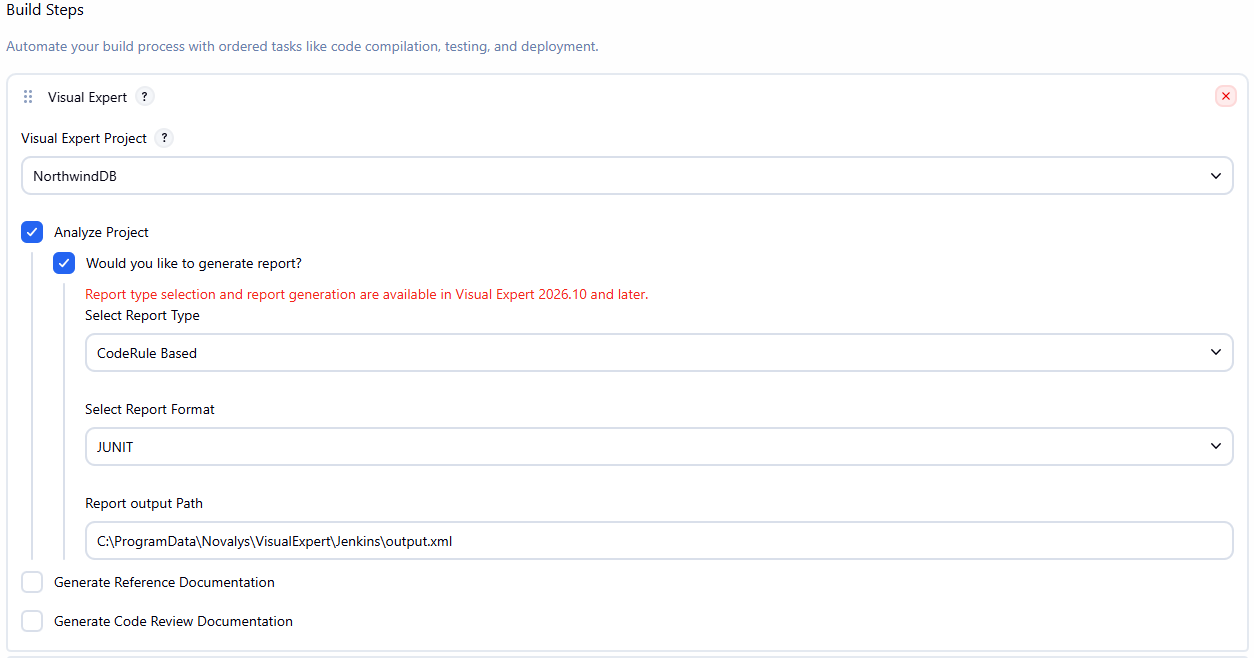1254x658 pixels.
Task: Click the Visual Expert Project label
Action: pyautogui.click(x=84, y=138)
